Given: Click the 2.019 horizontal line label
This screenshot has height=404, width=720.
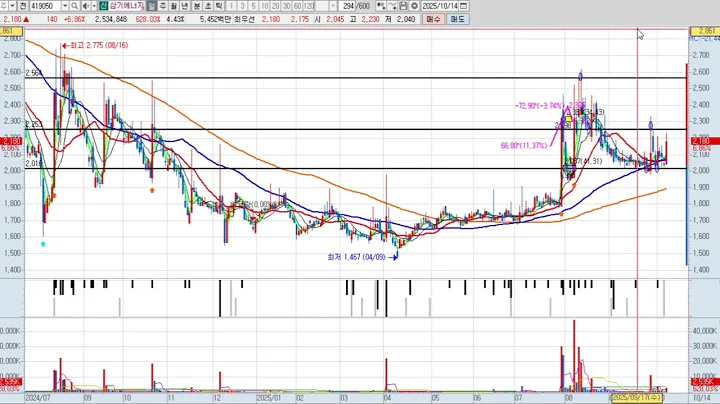Looking at the screenshot, I should [34, 163].
